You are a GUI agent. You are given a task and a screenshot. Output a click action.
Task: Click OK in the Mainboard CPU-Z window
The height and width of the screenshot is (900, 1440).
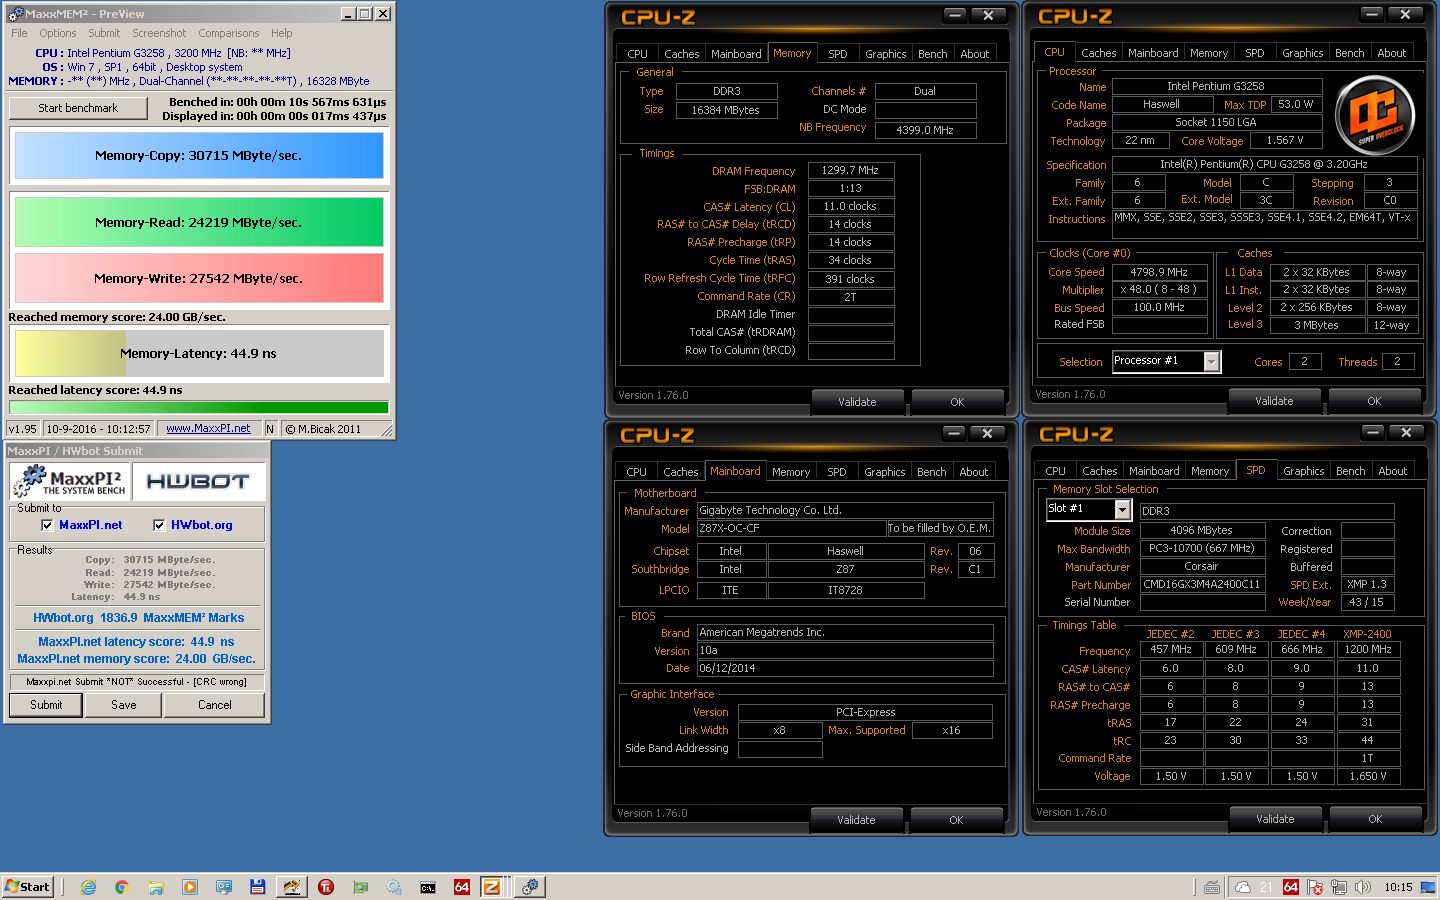pyautogui.click(x=956, y=820)
